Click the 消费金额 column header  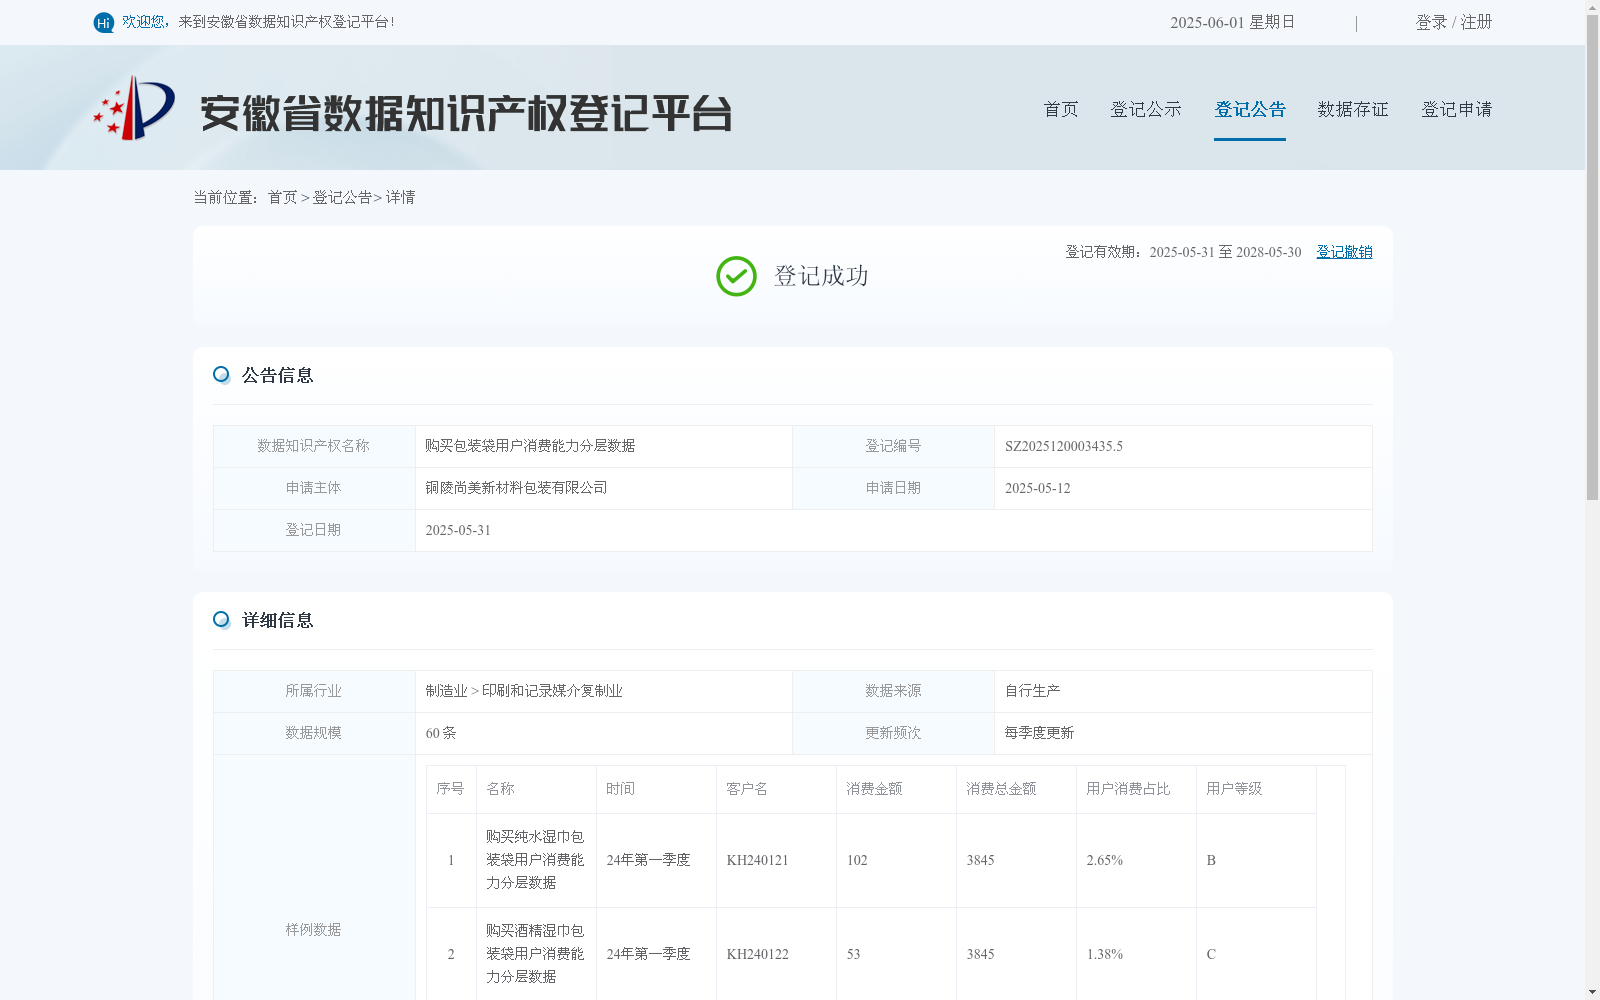[x=896, y=789]
